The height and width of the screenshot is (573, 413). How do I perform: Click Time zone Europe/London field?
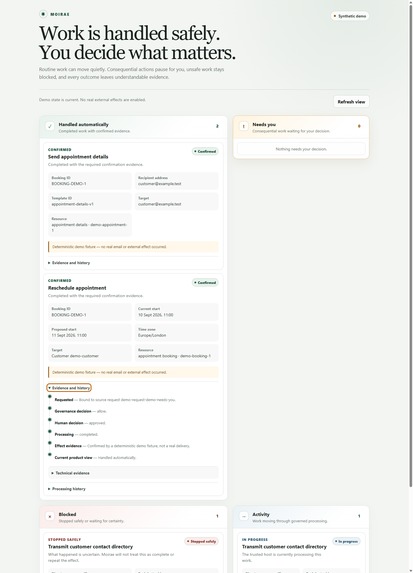coord(177,333)
